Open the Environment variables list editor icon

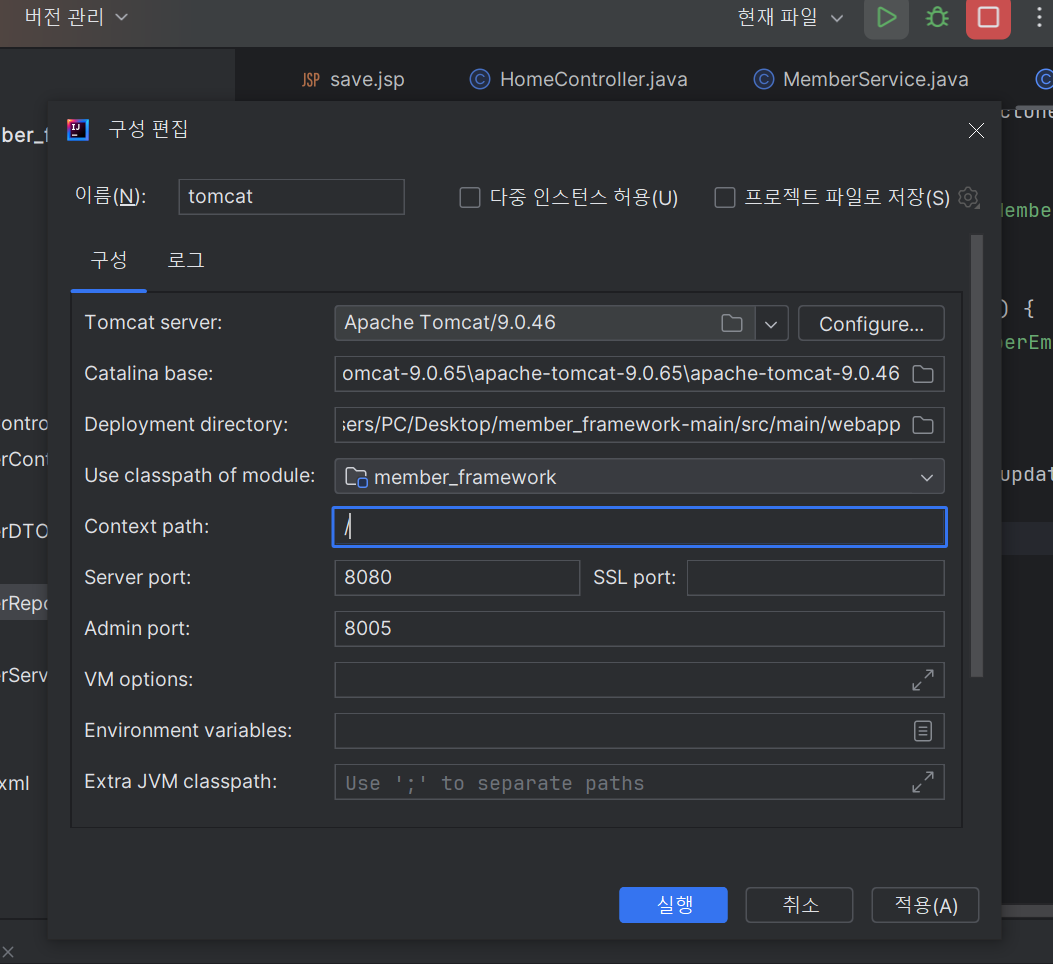923,731
